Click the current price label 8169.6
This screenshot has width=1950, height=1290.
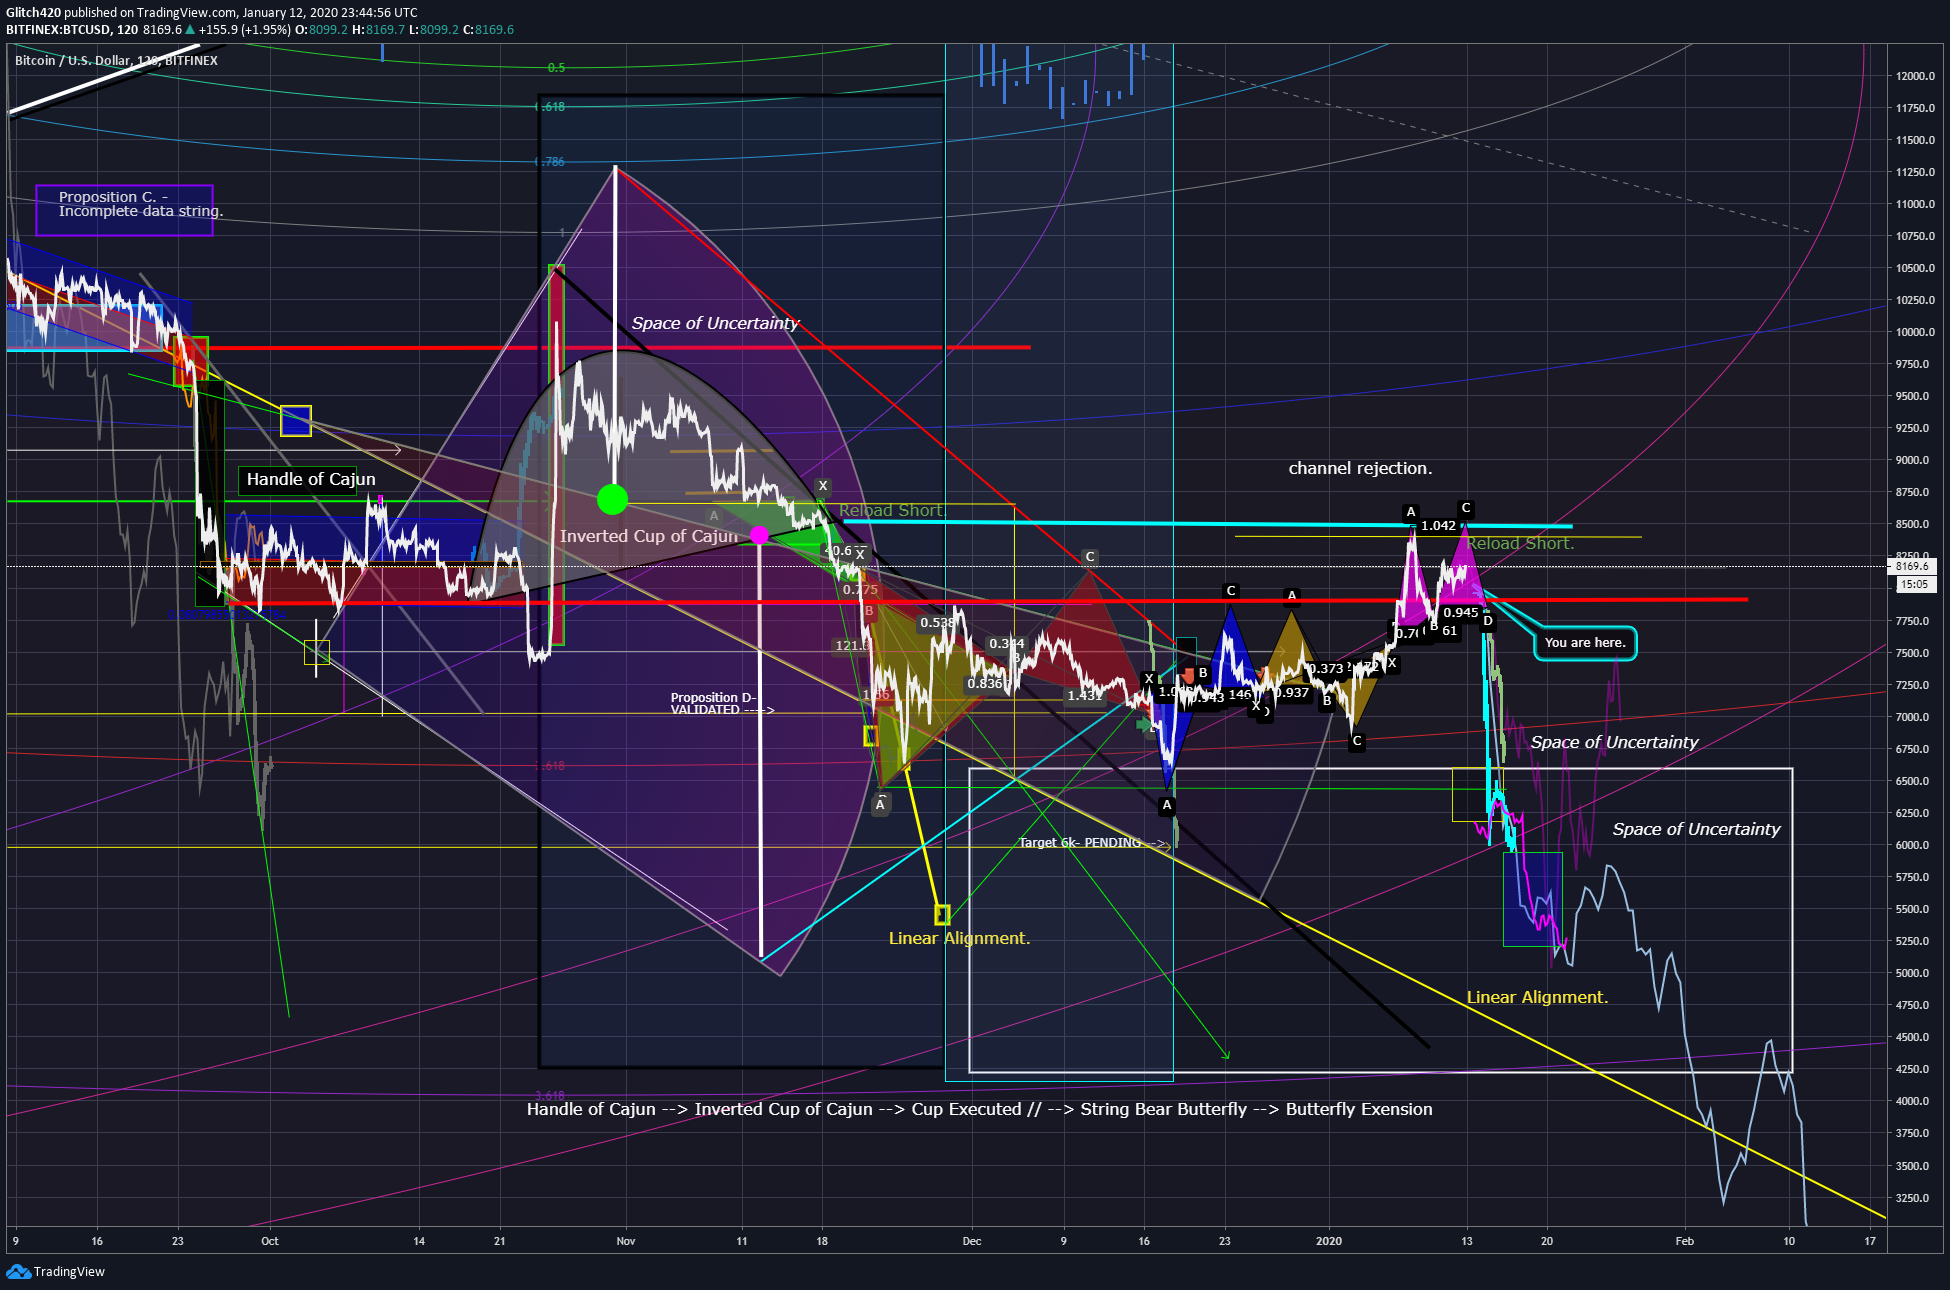point(1912,566)
